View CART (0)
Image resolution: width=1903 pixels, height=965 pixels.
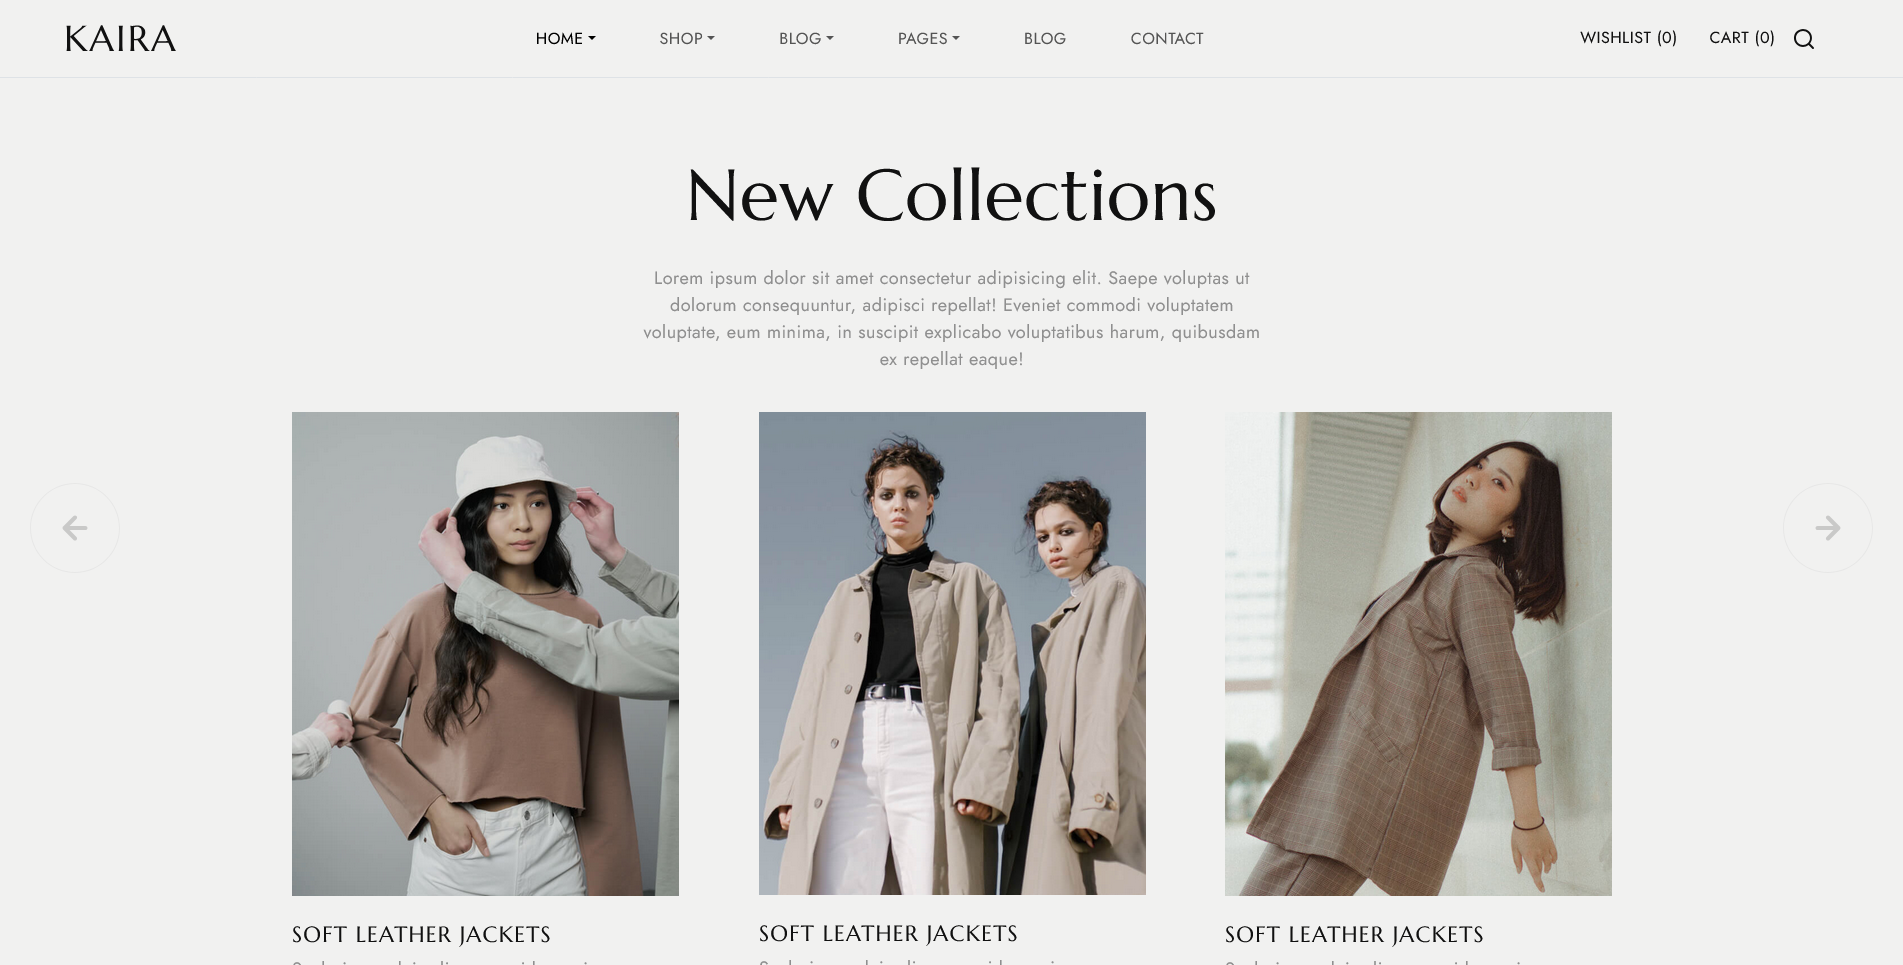[x=1741, y=38]
